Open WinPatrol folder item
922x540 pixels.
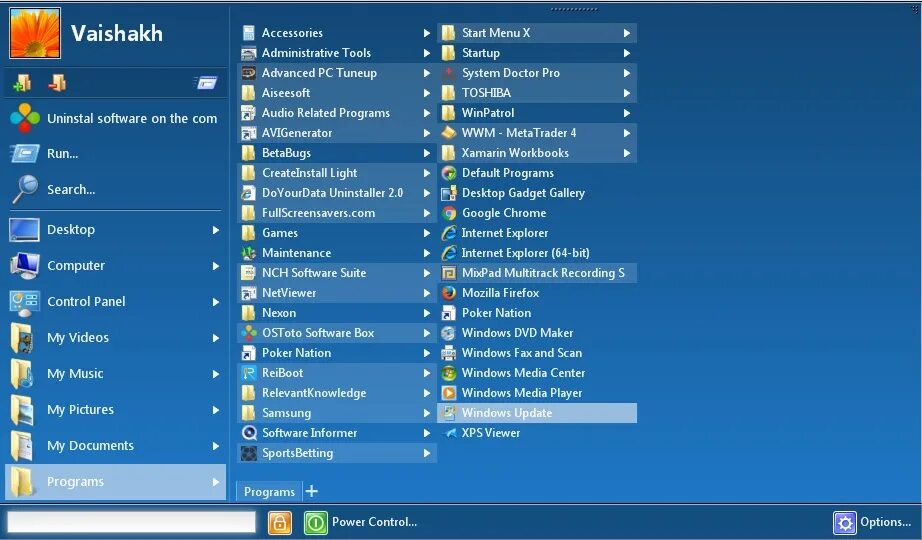point(536,113)
